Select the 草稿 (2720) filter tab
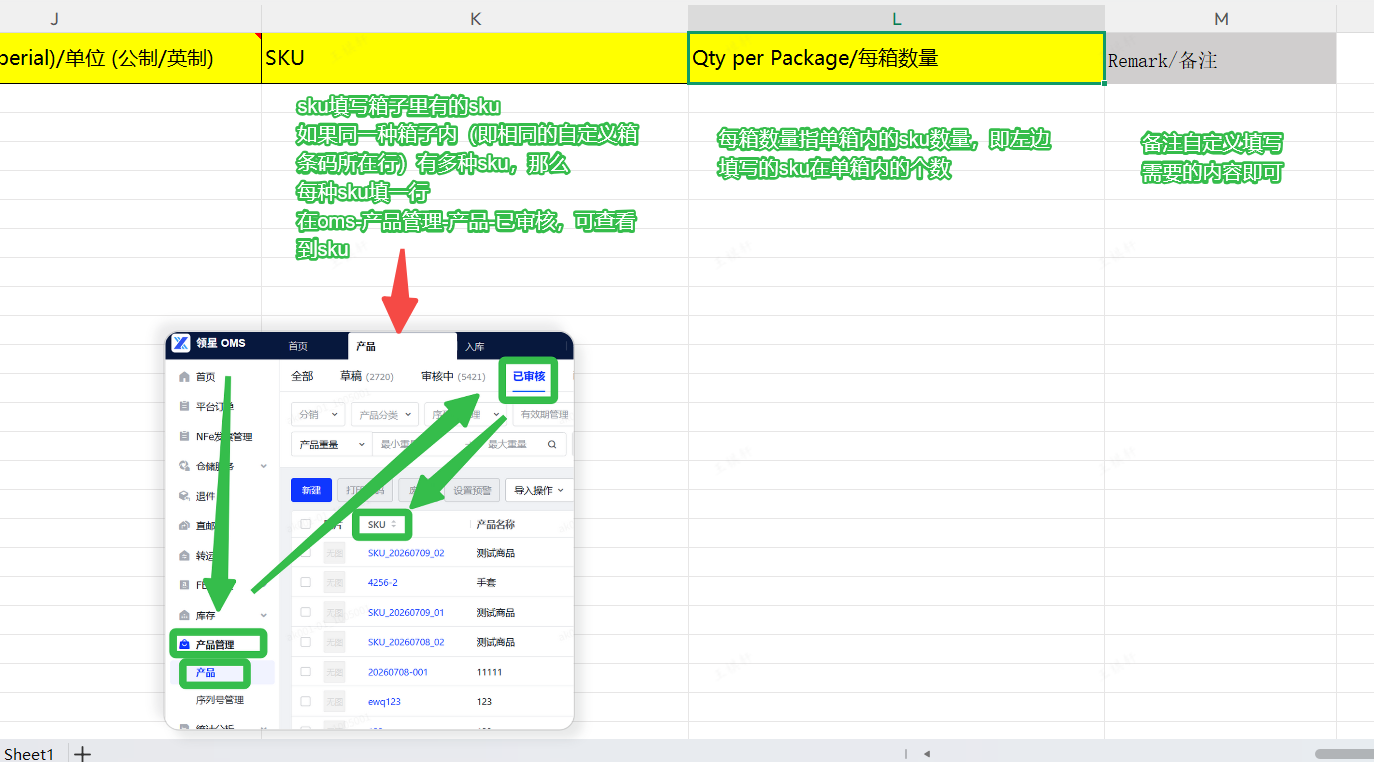The height and width of the screenshot is (762, 1374). pyautogui.click(x=367, y=376)
